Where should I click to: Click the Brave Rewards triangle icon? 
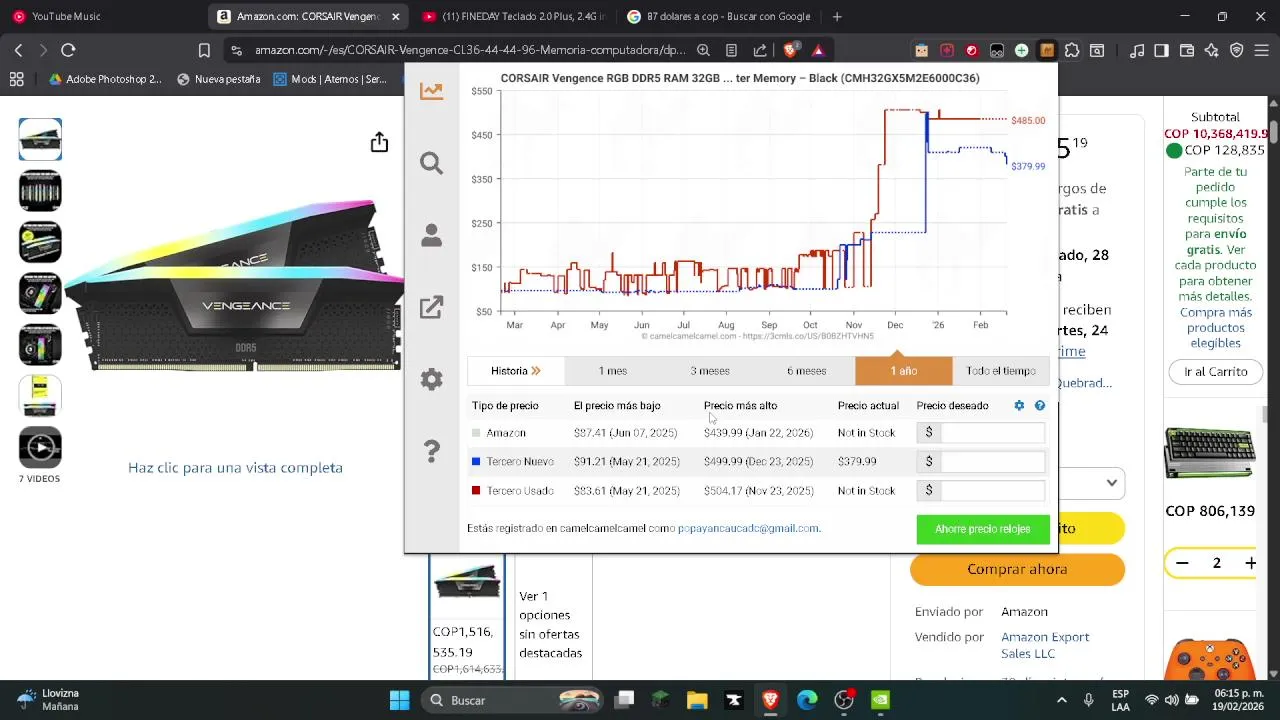pyautogui.click(x=818, y=50)
